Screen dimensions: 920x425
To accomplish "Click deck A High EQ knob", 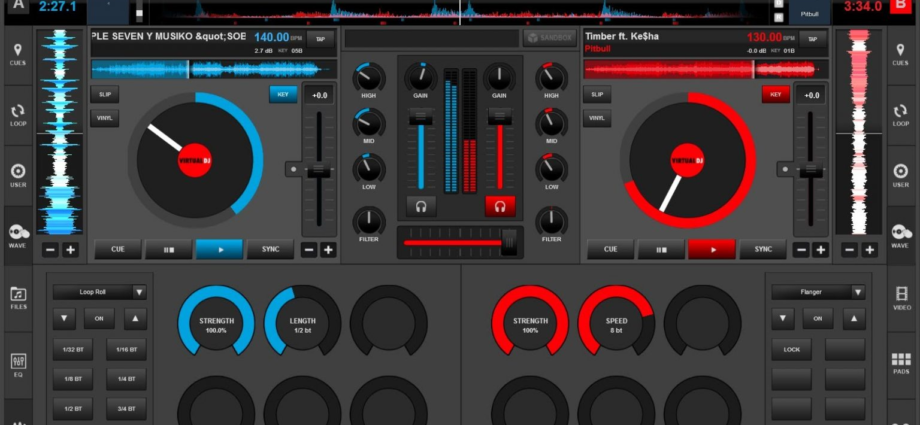I will [x=369, y=77].
